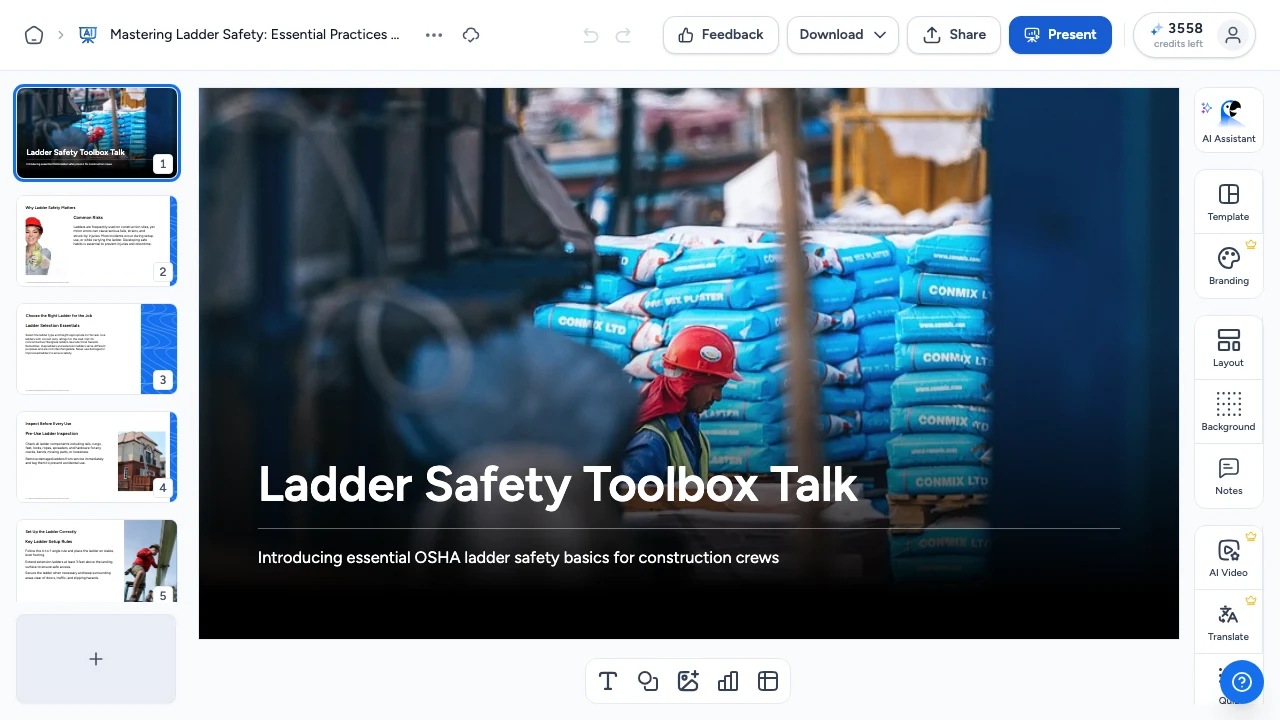Expand the Download dropdown
Viewport: 1280px width, 720px height.
point(843,35)
